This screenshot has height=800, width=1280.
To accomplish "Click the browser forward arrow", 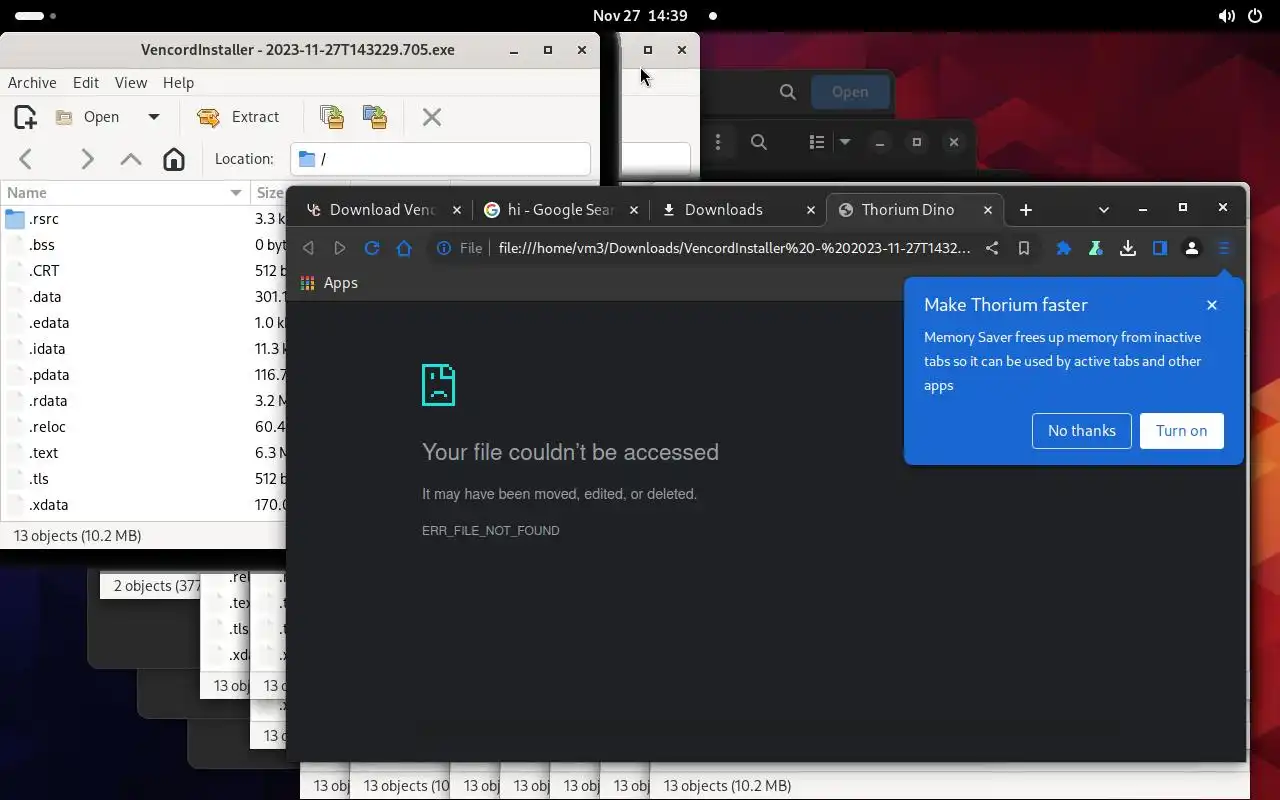I will pos(340,248).
